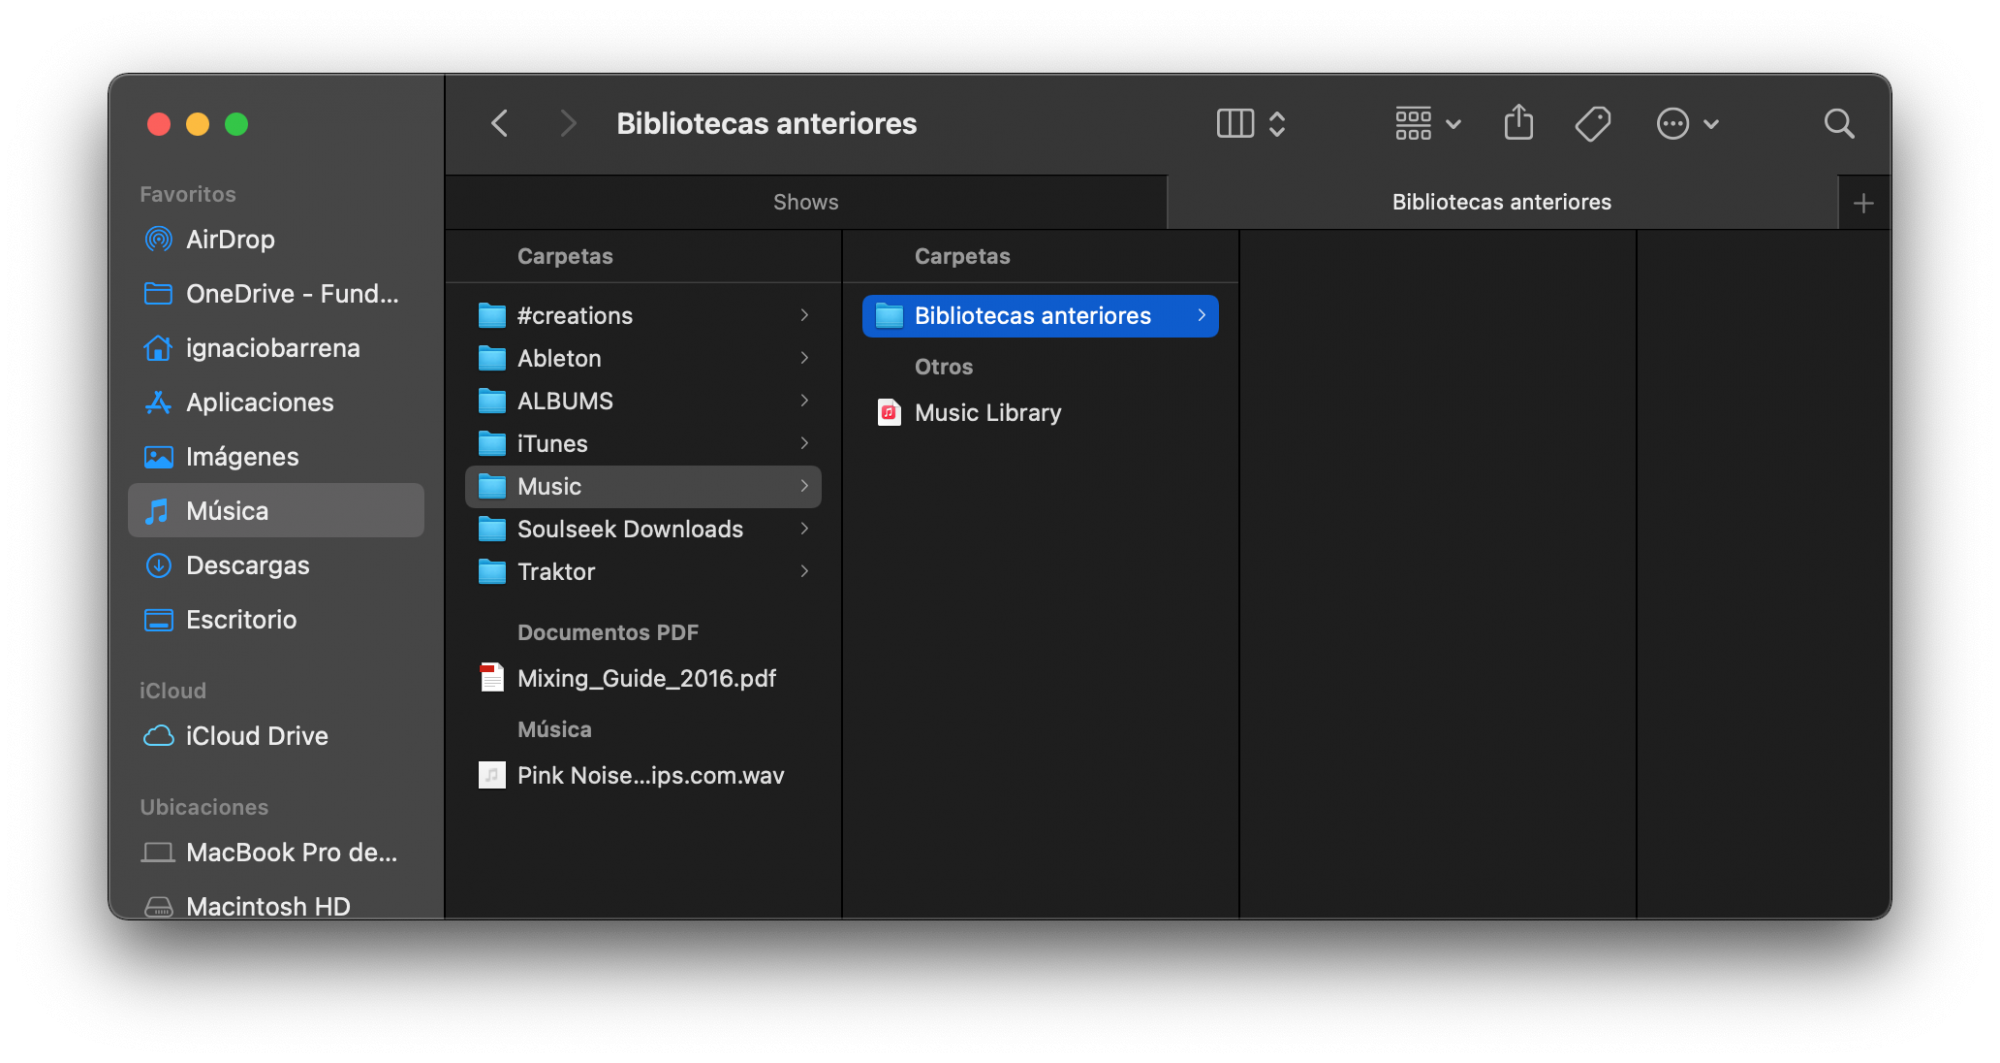Open the Share toolbar button

(1518, 124)
